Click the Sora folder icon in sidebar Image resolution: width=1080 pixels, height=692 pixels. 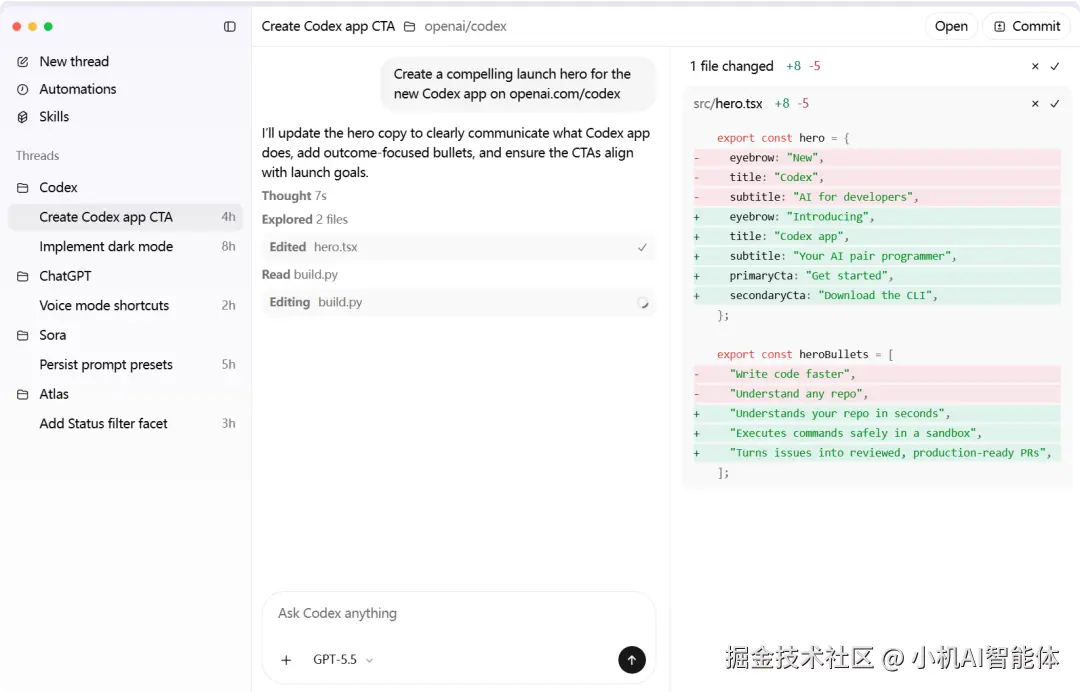(x=23, y=335)
